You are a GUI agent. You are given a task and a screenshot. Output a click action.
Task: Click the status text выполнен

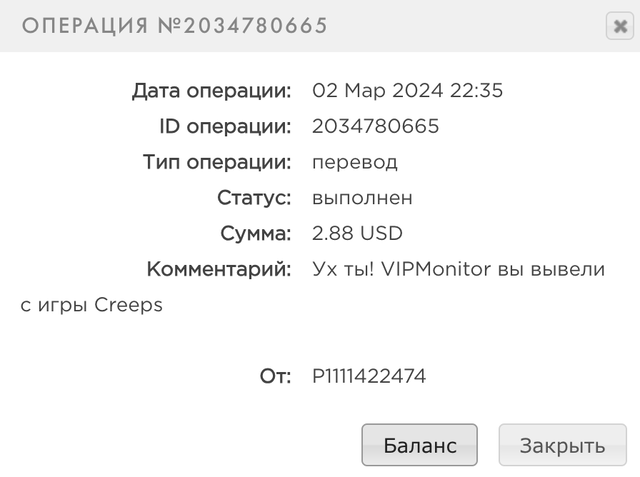[x=362, y=198]
